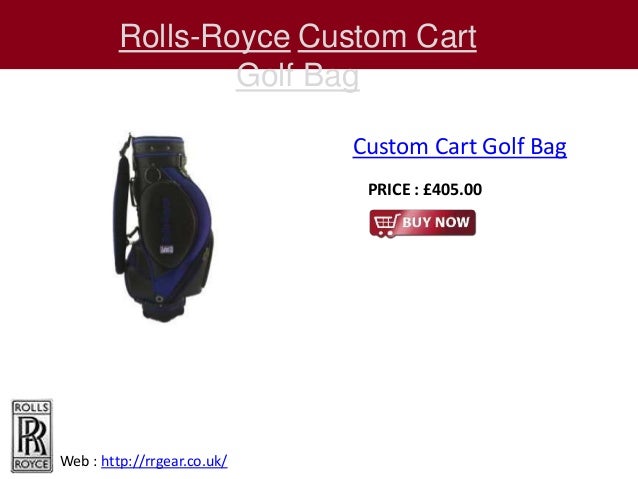This screenshot has height=479, width=638.
Task: Click the Buy Now button
Action: click(422, 223)
